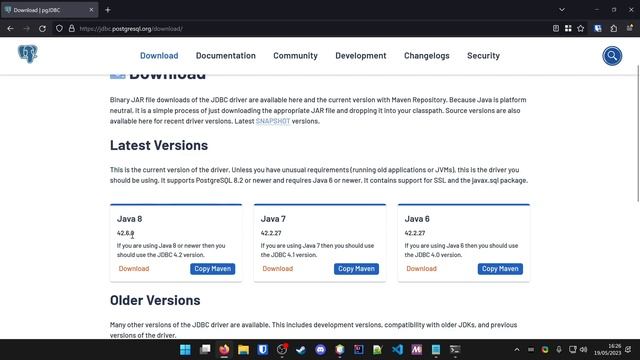Screen dimensions: 640x360
Task: Open the Community navigation item
Action: tap(296, 56)
